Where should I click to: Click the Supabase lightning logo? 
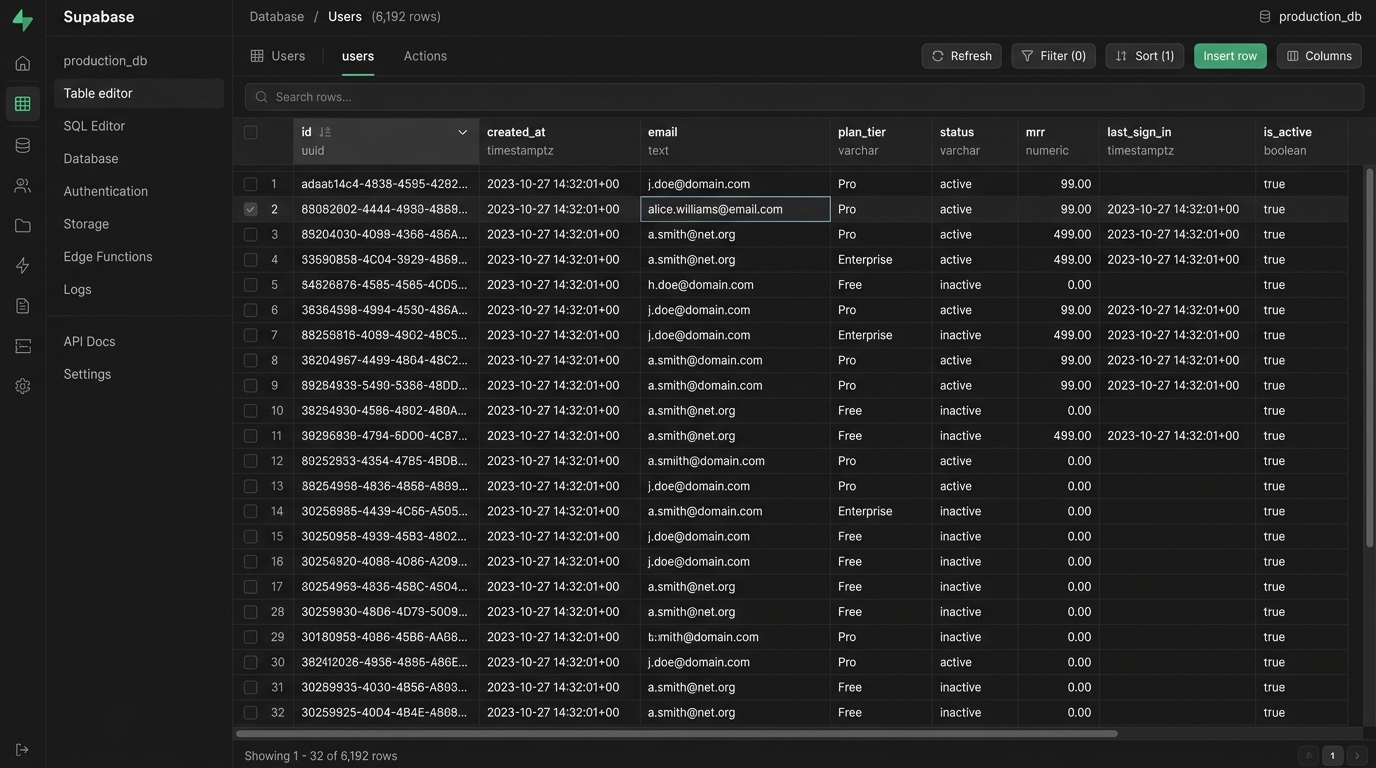point(22,20)
